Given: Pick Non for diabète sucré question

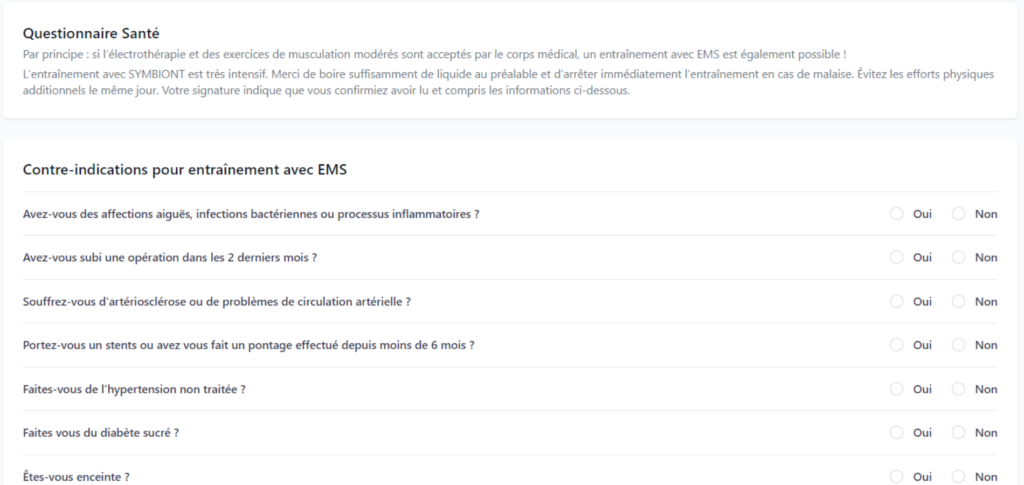Looking at the screenshot, I should pos(958,433).
